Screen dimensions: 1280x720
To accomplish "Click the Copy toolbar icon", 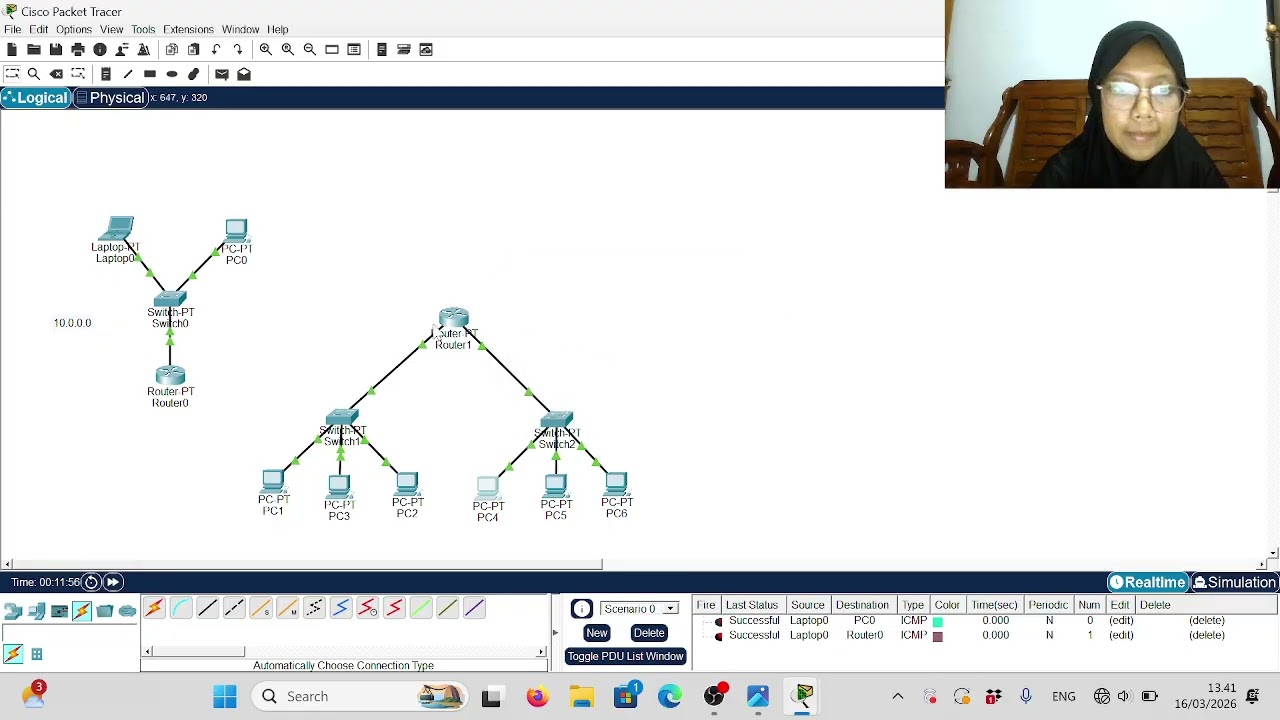I will [x=172, y=49].
